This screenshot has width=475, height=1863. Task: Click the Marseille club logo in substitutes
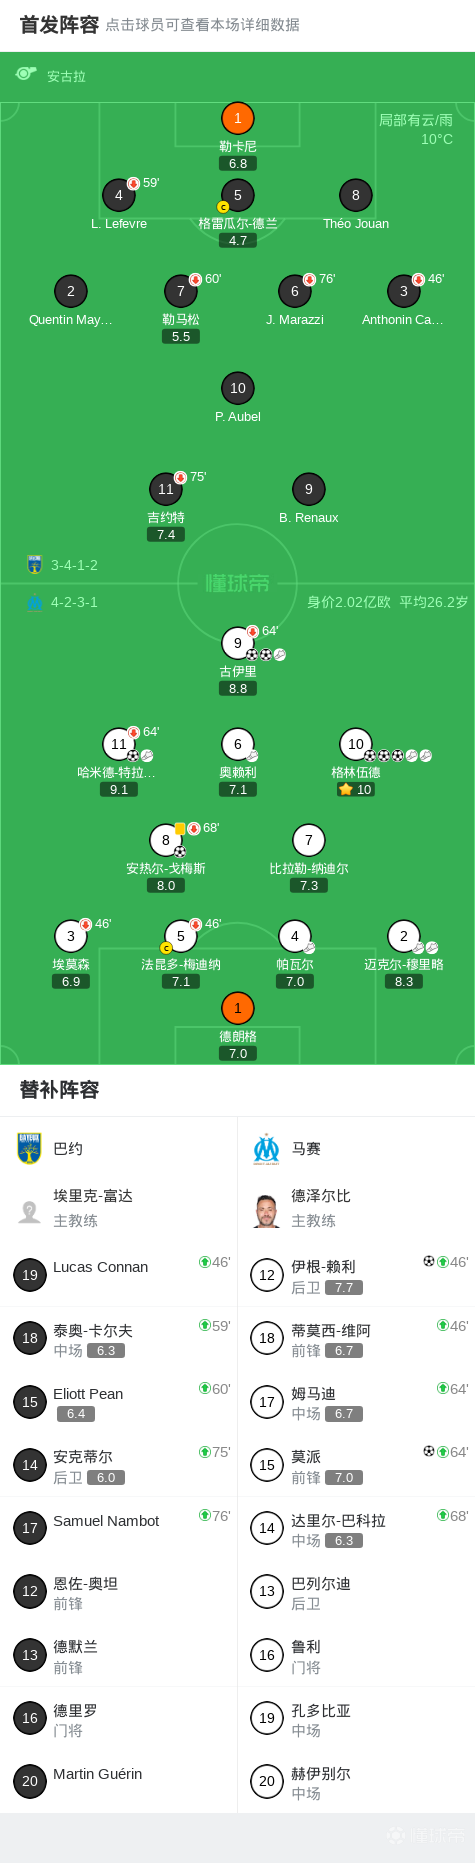tap(266, 1149)
